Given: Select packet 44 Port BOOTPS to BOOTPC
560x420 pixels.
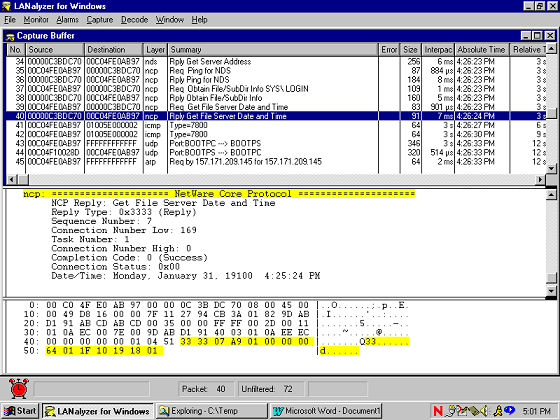Looking at the screenshot, I should pyautogui.click(x=276, y=152).
